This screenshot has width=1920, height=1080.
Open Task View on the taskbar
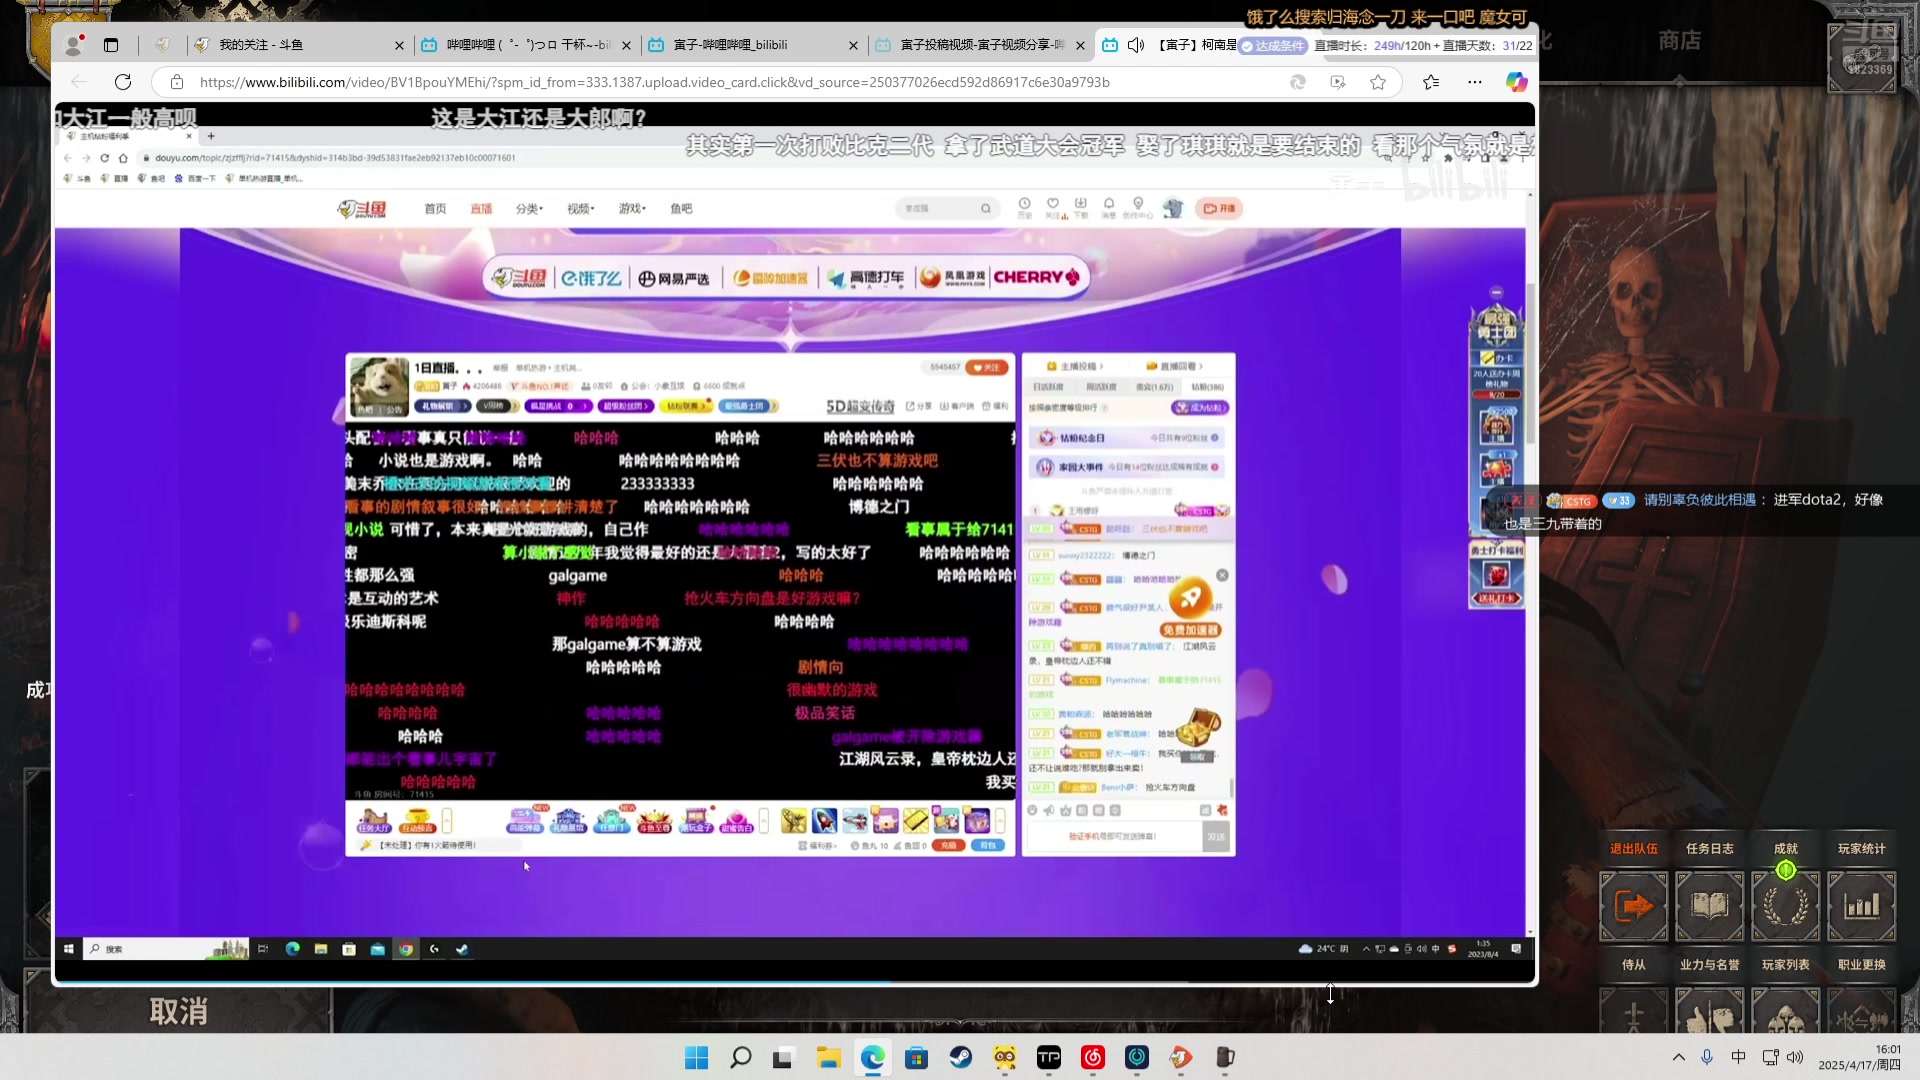784,1057
